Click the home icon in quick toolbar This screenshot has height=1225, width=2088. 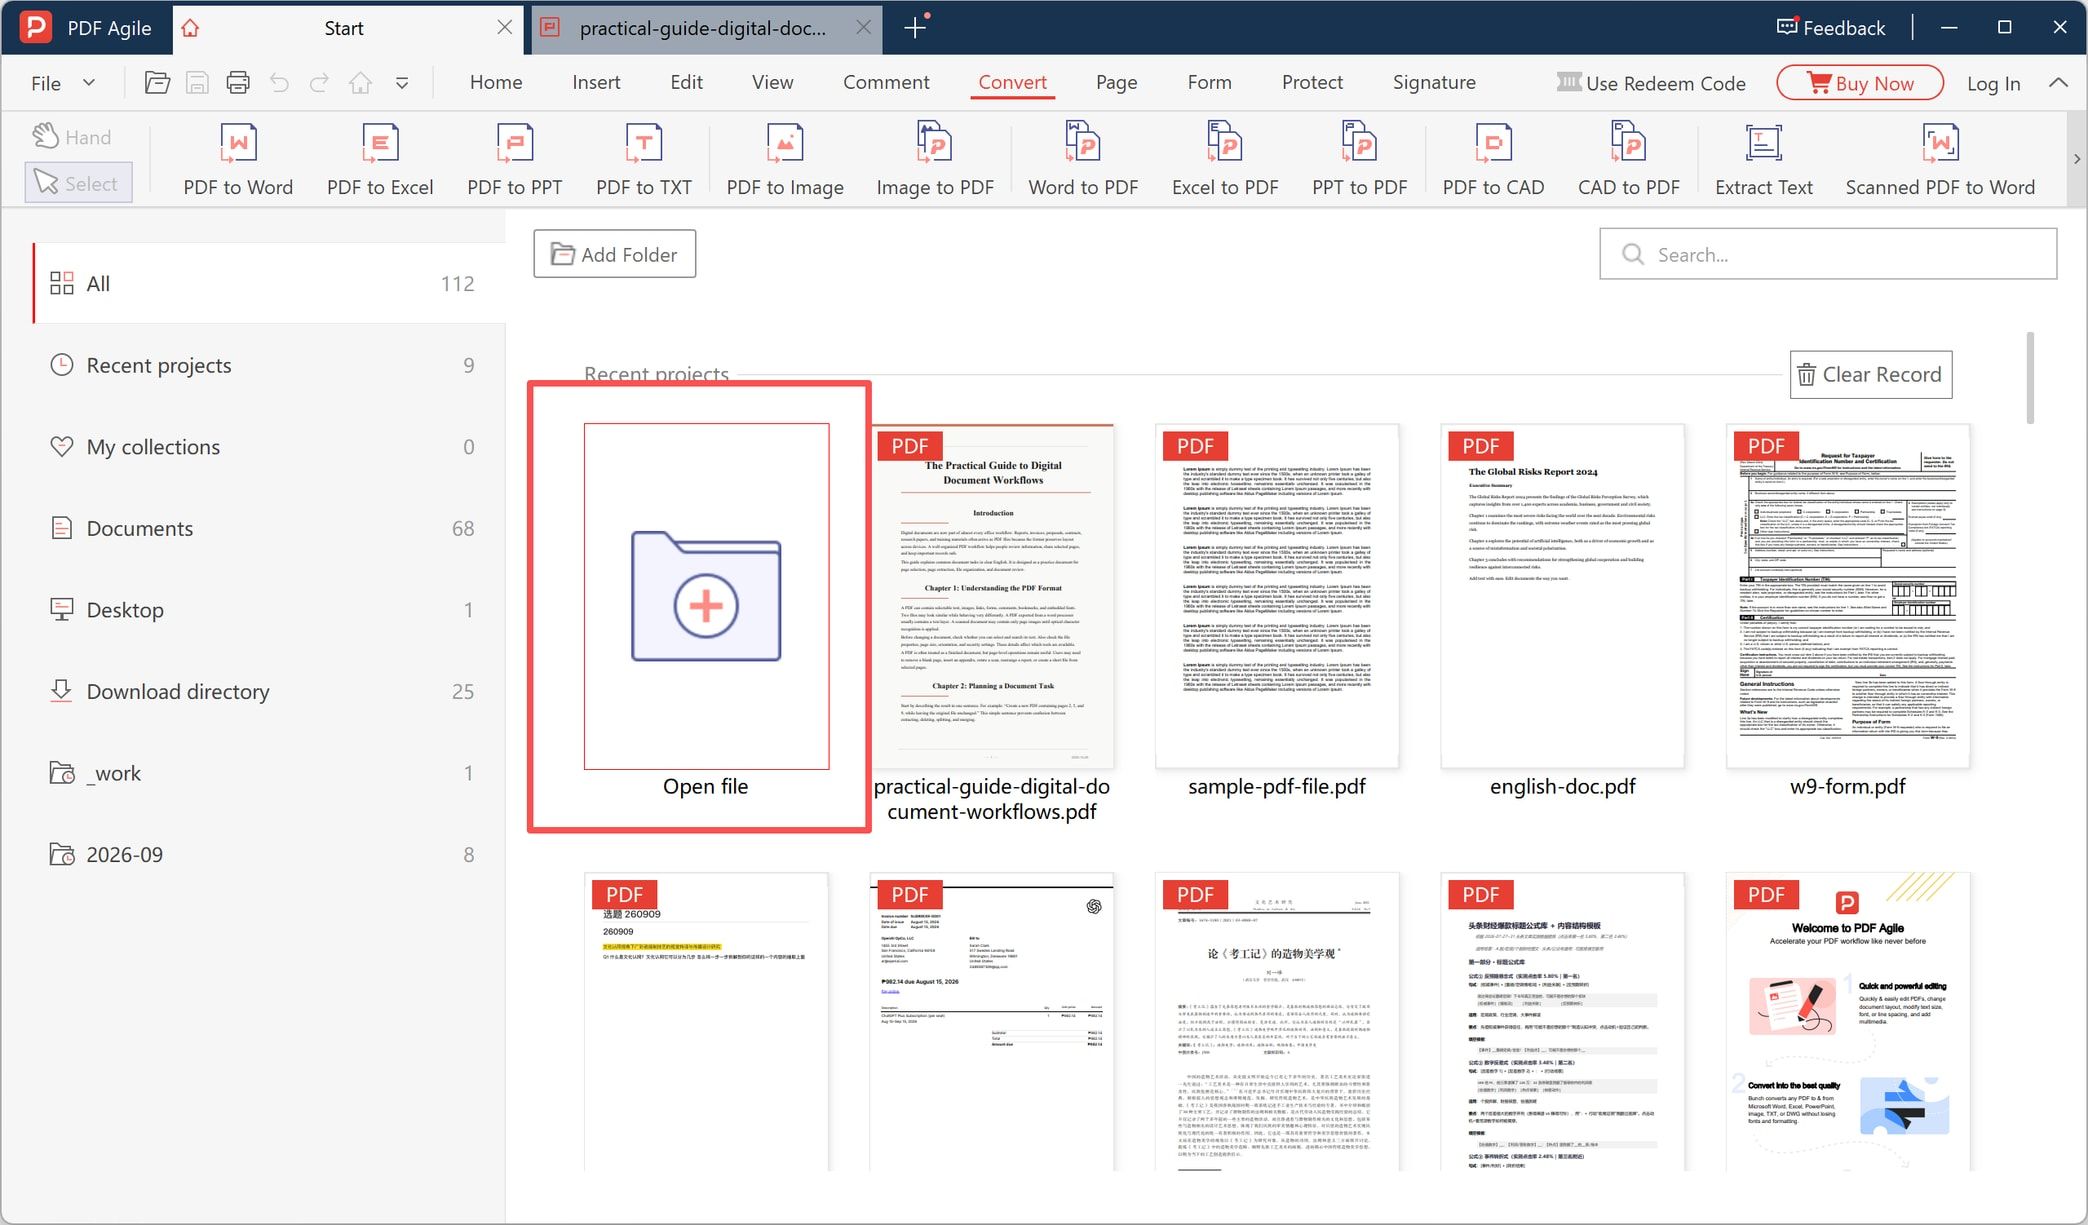(x=360, y=83)
